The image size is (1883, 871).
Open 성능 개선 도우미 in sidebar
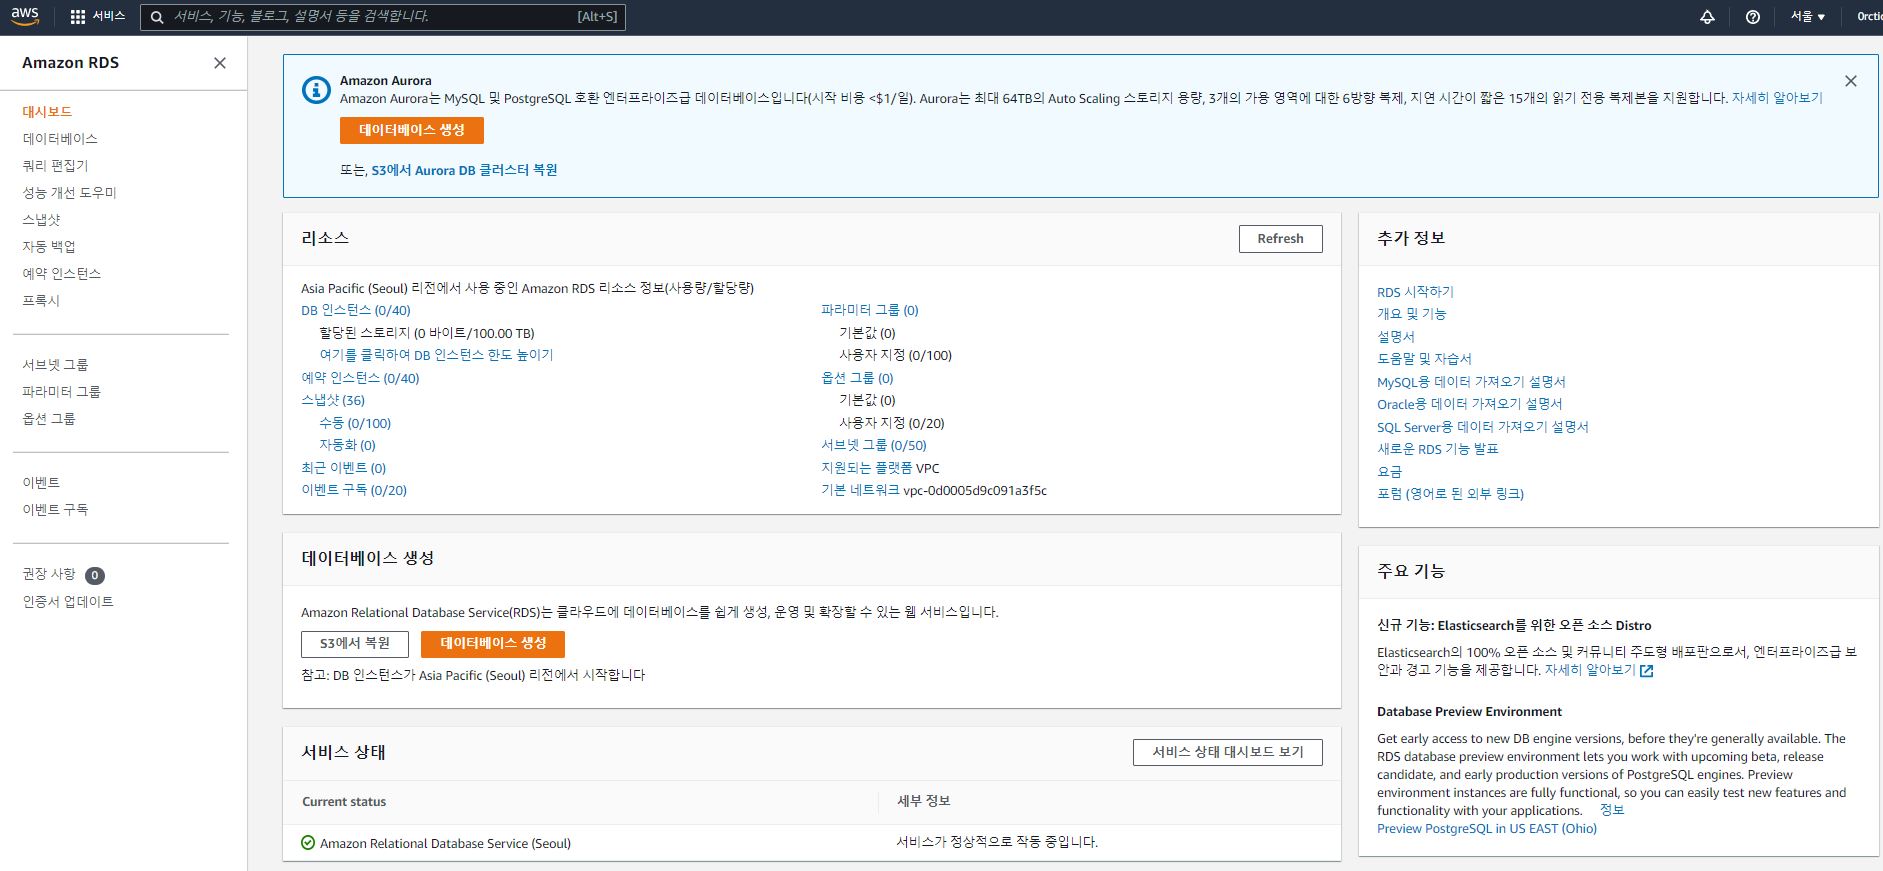[69, 193]
